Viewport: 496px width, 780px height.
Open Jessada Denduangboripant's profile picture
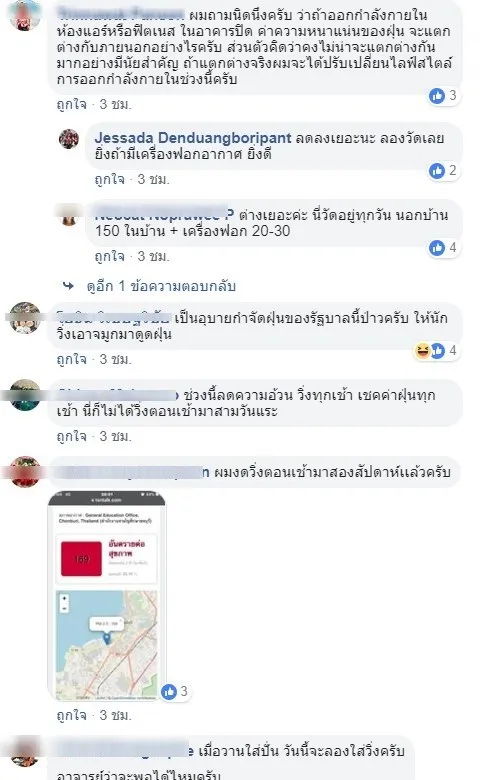pyautogui.click(x=69, y=139)
